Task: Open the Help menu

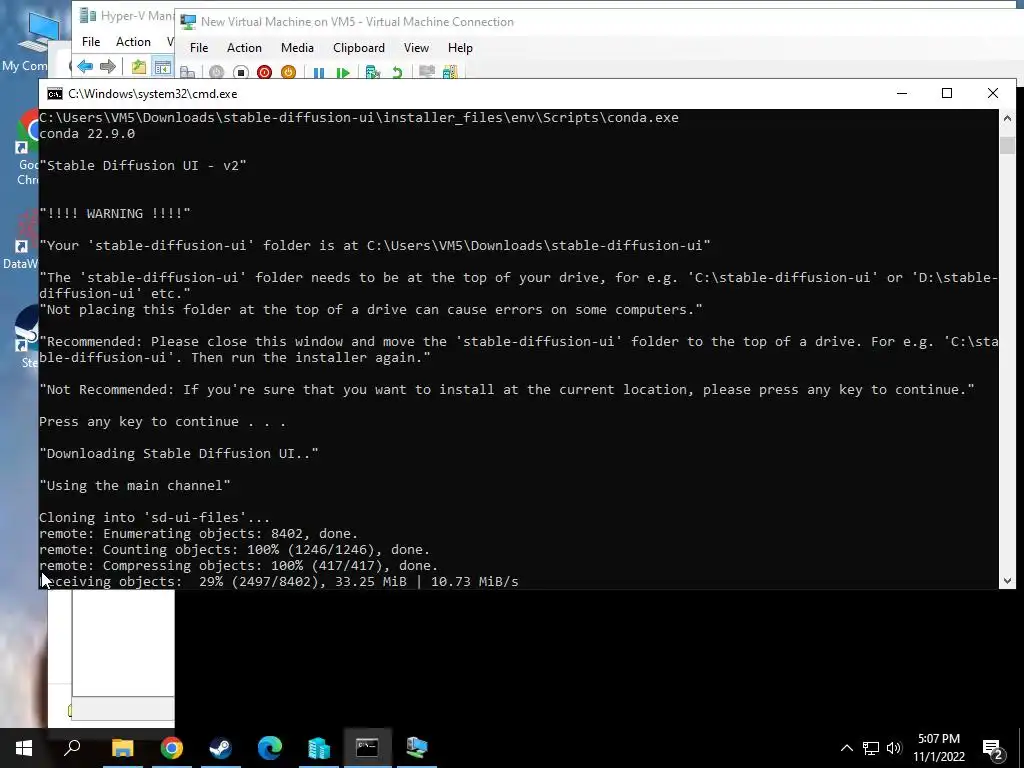Action: 460,48
